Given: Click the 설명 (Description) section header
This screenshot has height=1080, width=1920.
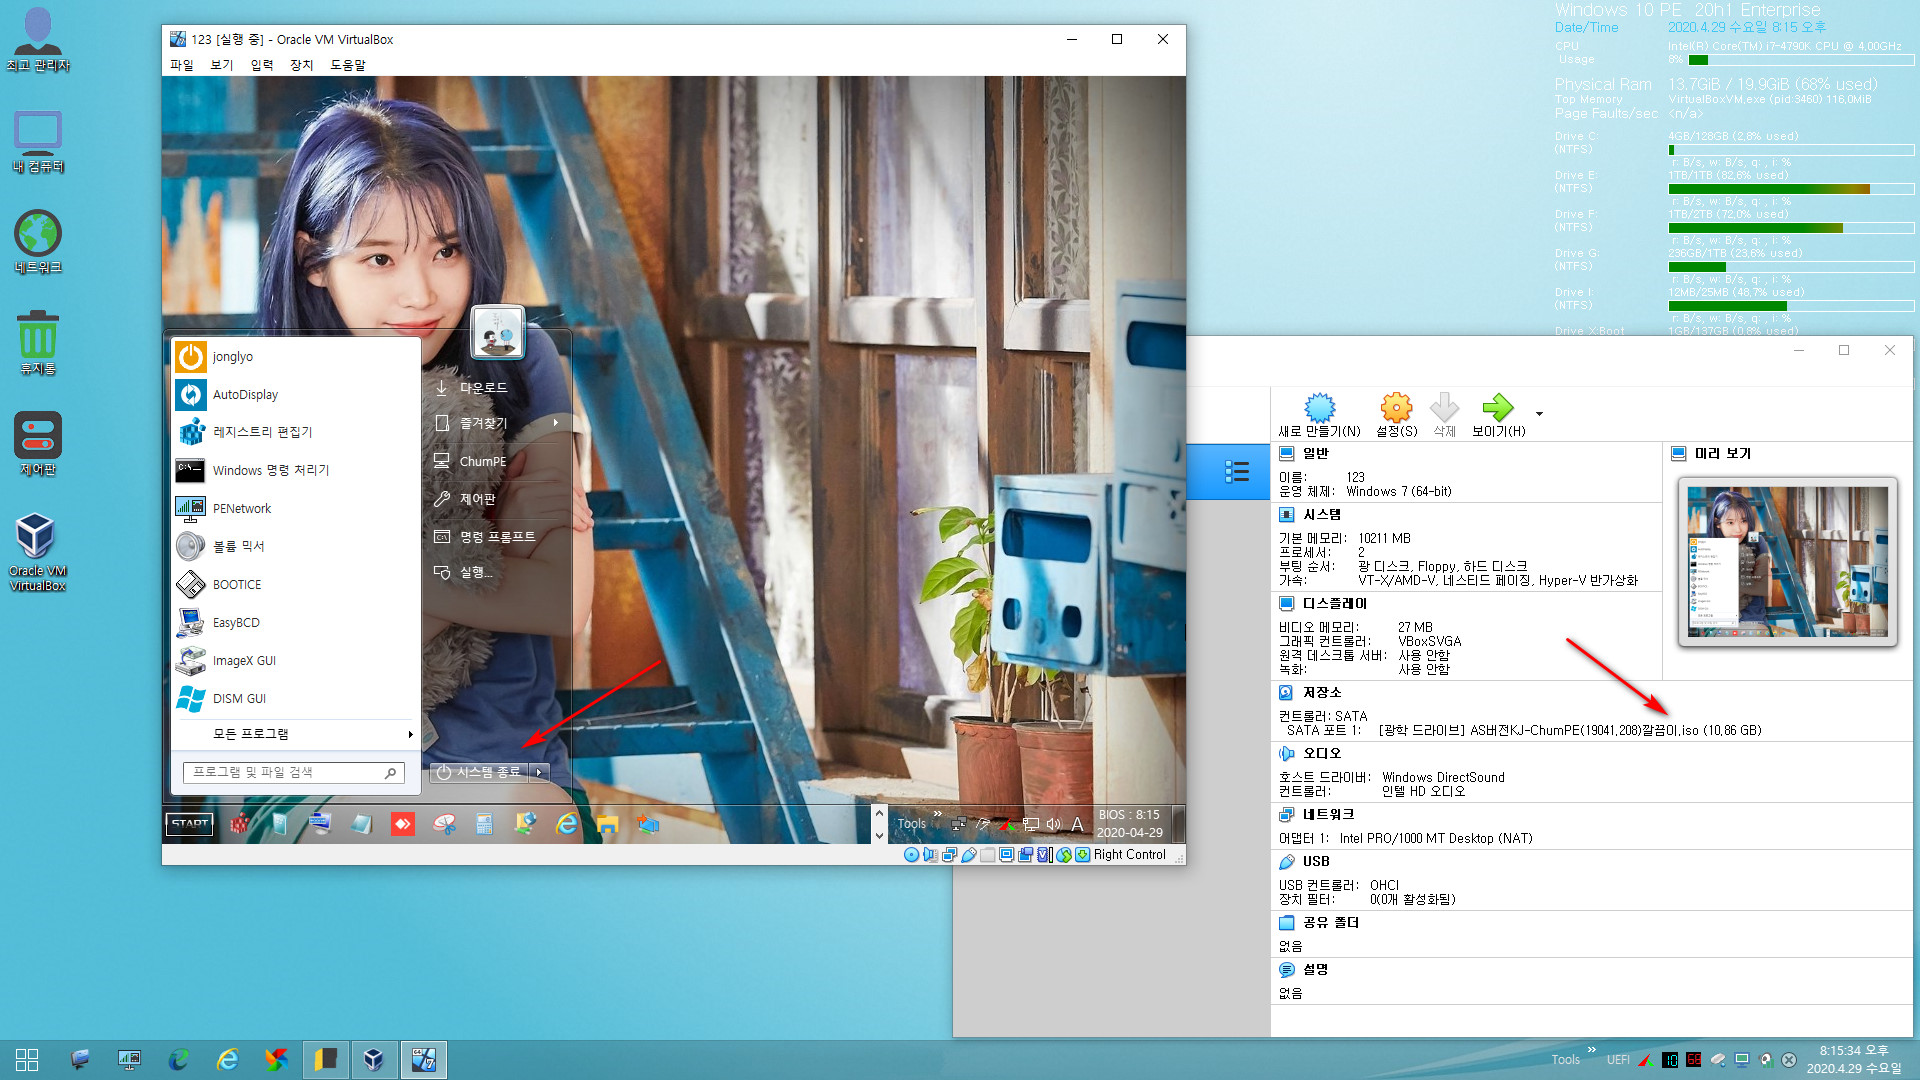Looking at the screenshot, I should [x=1315, y=969].
